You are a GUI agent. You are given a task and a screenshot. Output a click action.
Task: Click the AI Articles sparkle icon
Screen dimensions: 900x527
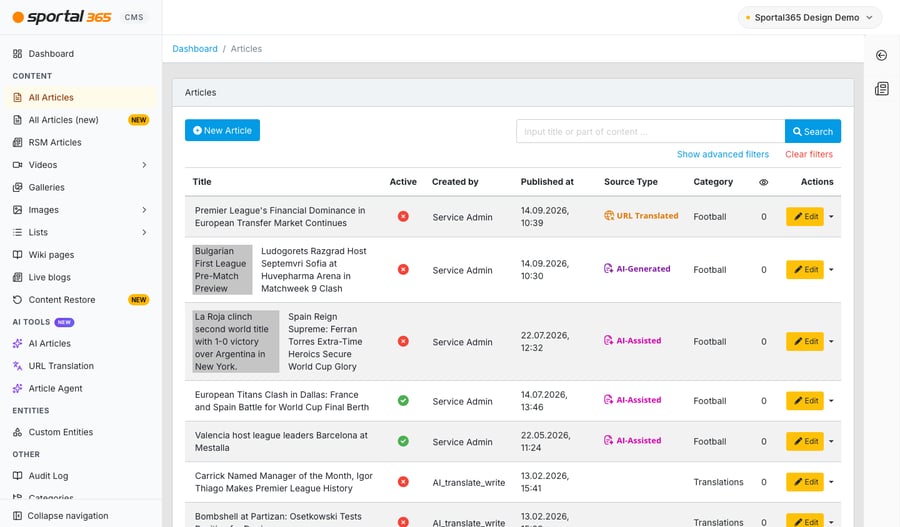(17, 343)
